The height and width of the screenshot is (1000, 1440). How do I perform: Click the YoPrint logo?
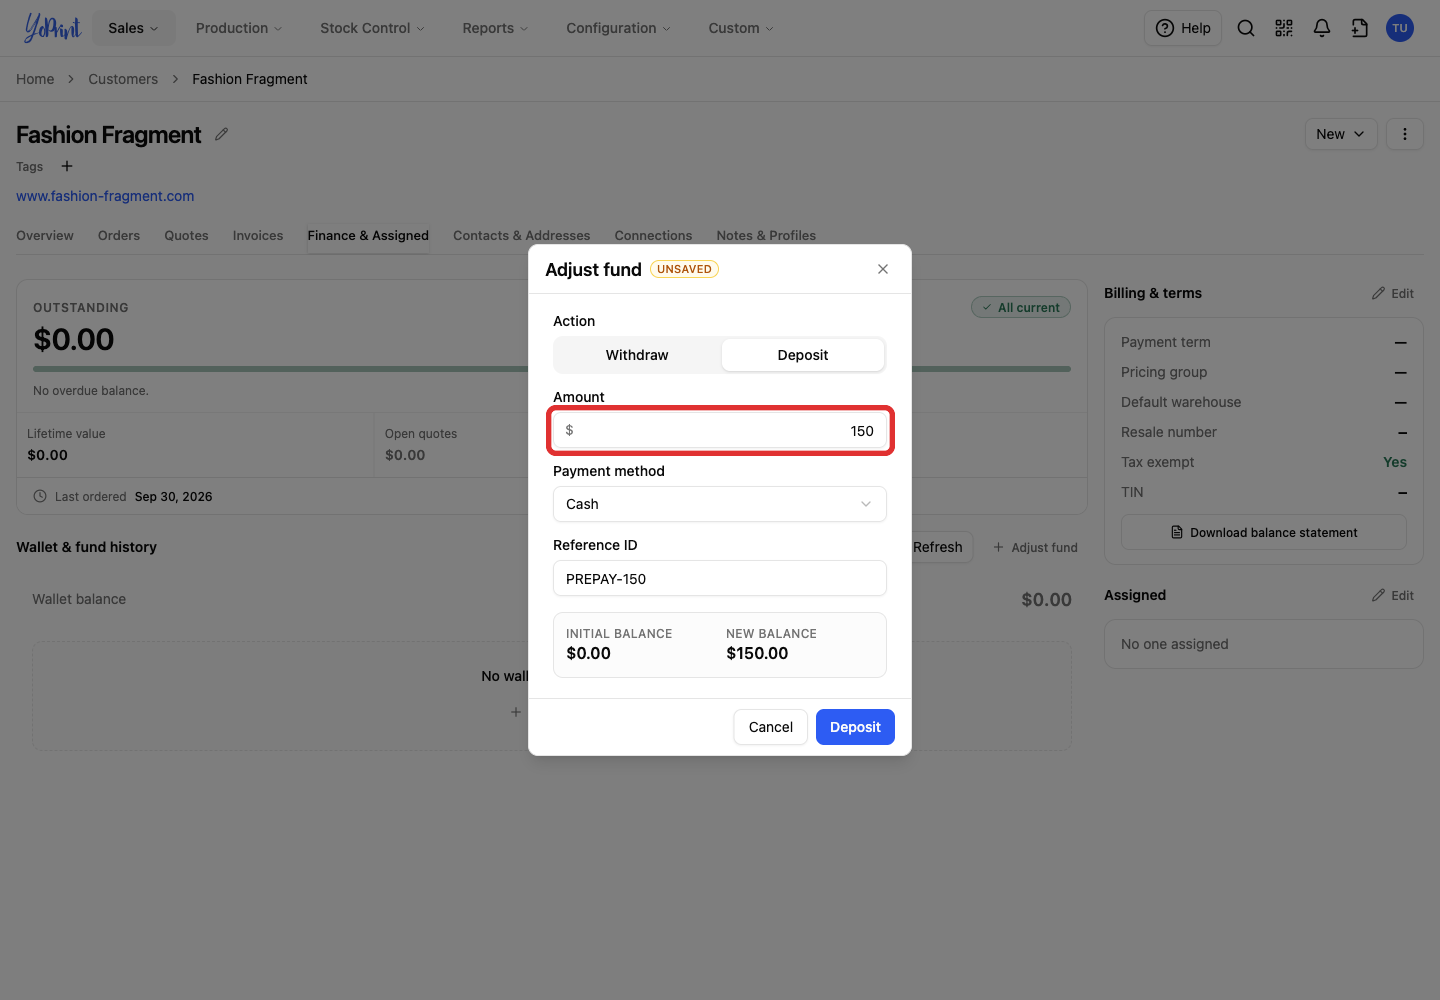coord(52,28)
